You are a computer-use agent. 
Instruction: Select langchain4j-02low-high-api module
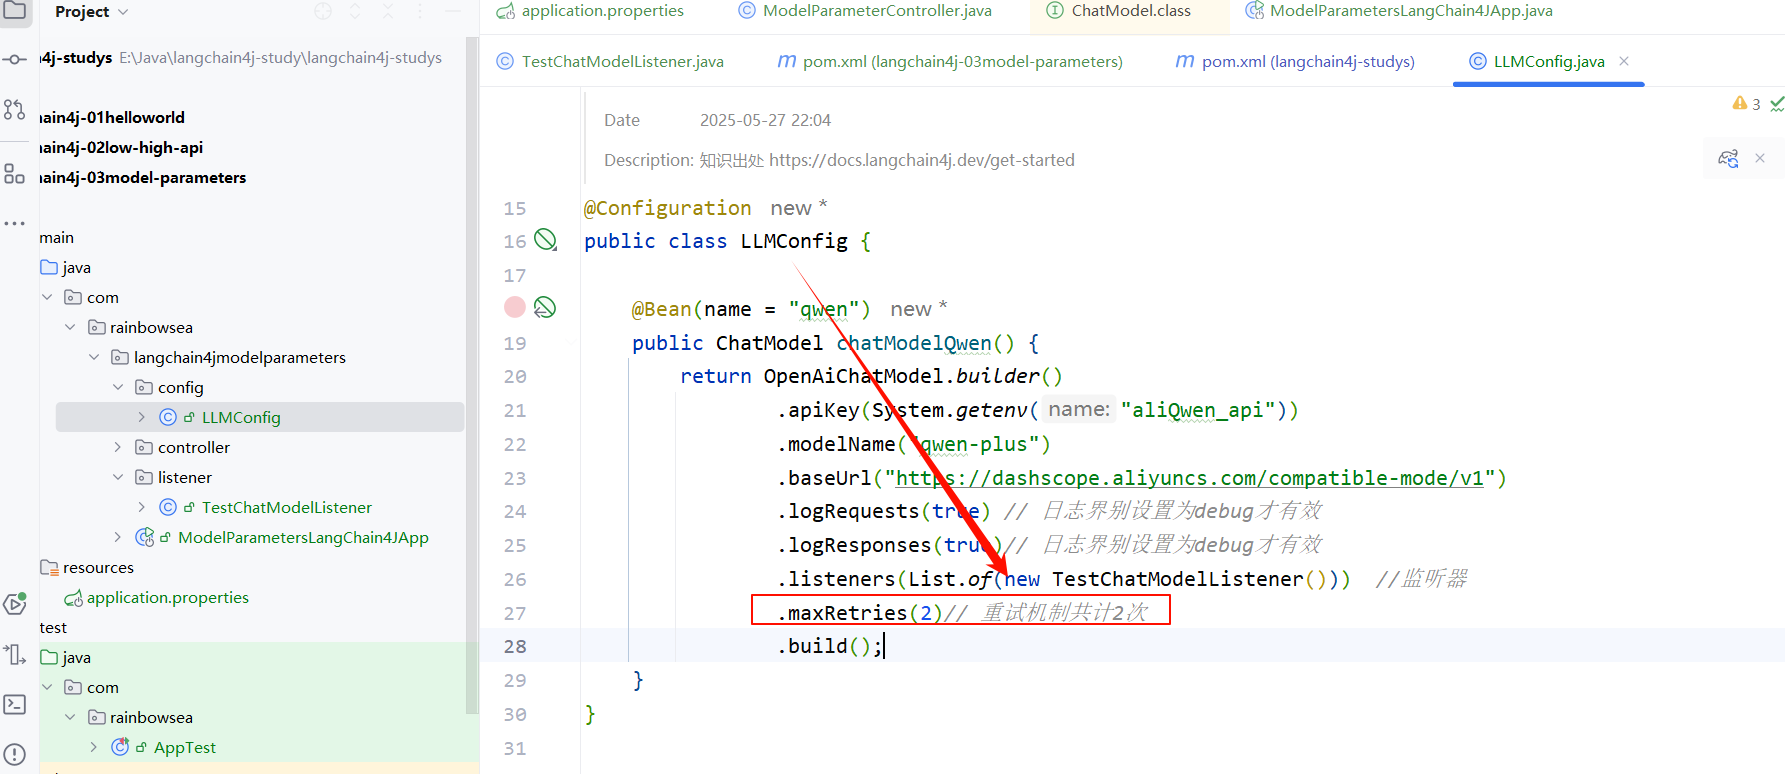click(x=121, y=147)
